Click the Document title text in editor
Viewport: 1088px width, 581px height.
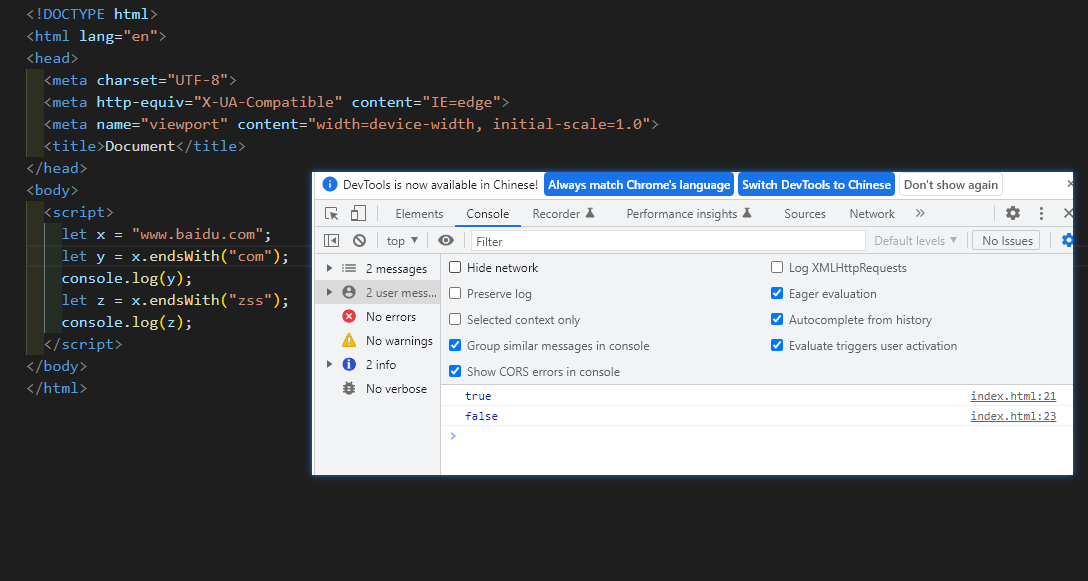140,146
